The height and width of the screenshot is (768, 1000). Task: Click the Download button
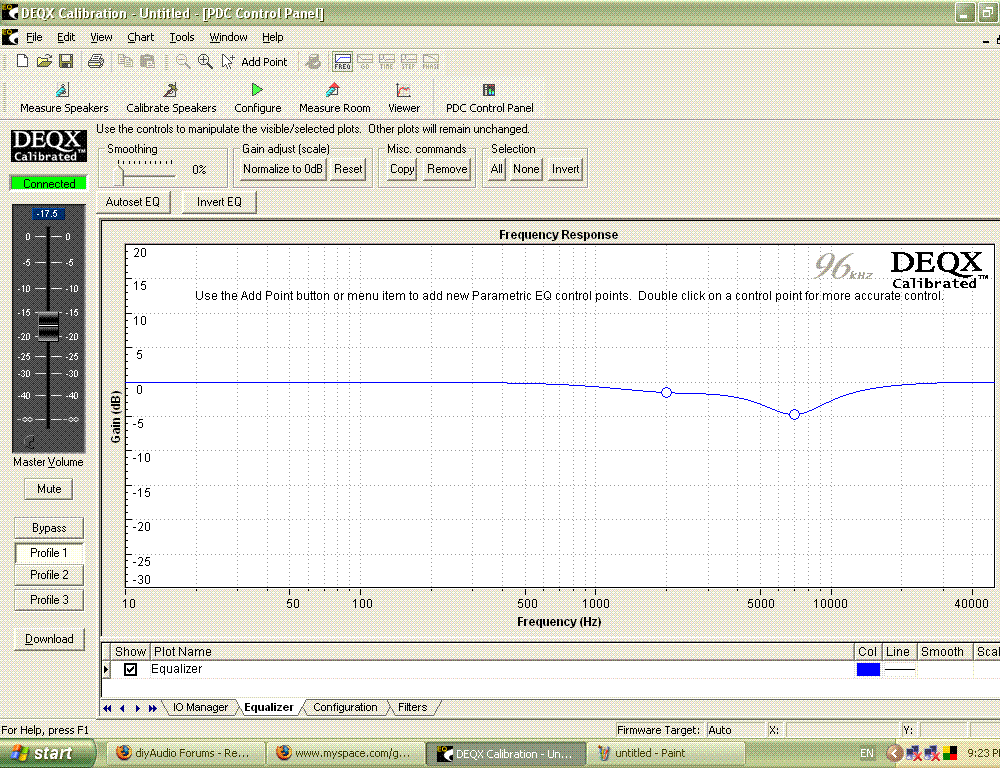point(49,639)
